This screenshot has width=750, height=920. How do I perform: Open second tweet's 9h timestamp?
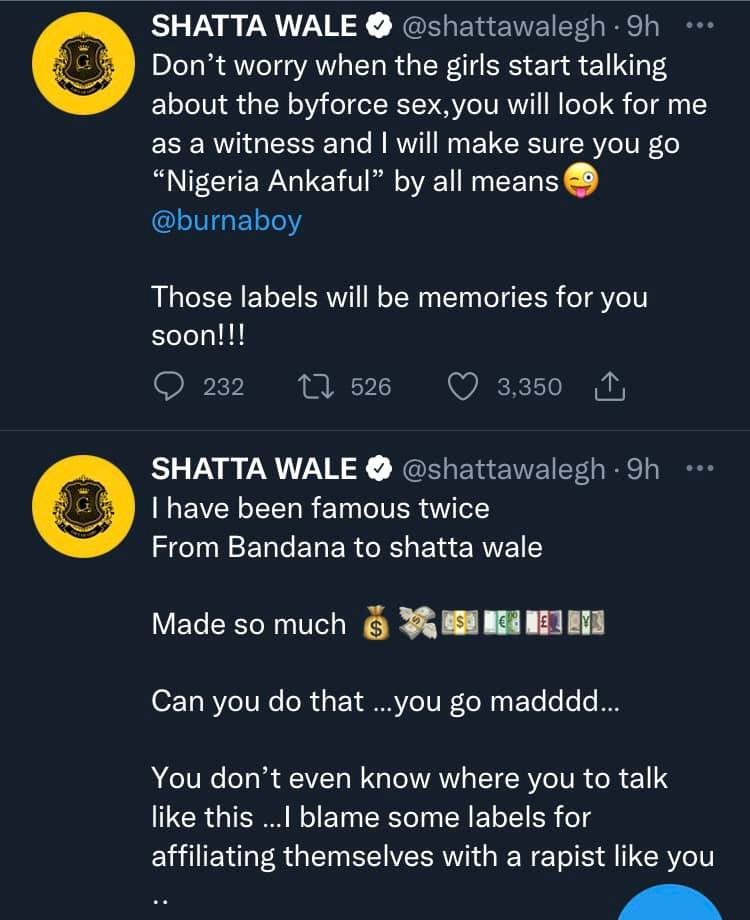coord(643,469)
